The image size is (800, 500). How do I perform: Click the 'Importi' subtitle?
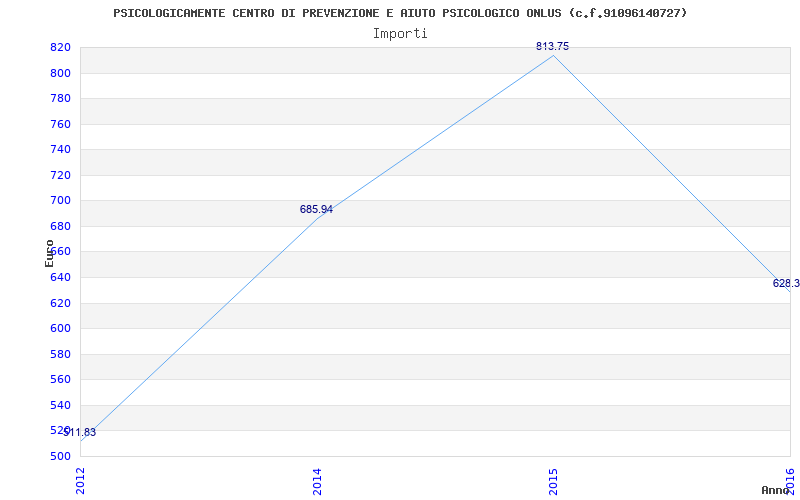[400, 34]
